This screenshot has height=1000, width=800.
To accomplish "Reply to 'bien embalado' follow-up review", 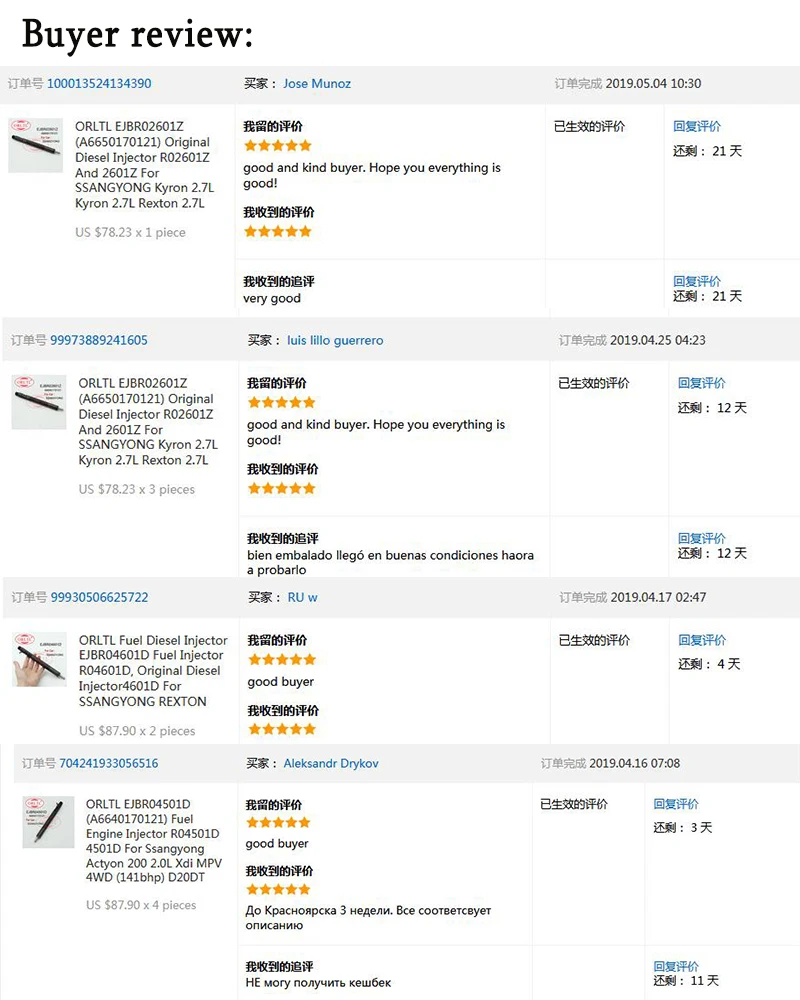I will (701, 538).
